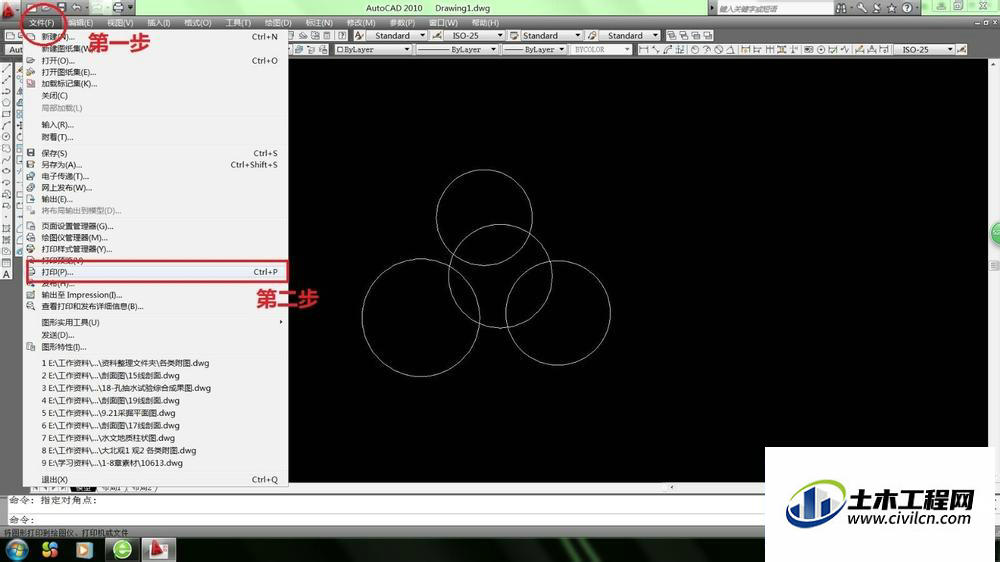The width and height of the screenshot is (1000, 562).
Task: Click Save in the quick access toolbar
Action: coord(62,8)
